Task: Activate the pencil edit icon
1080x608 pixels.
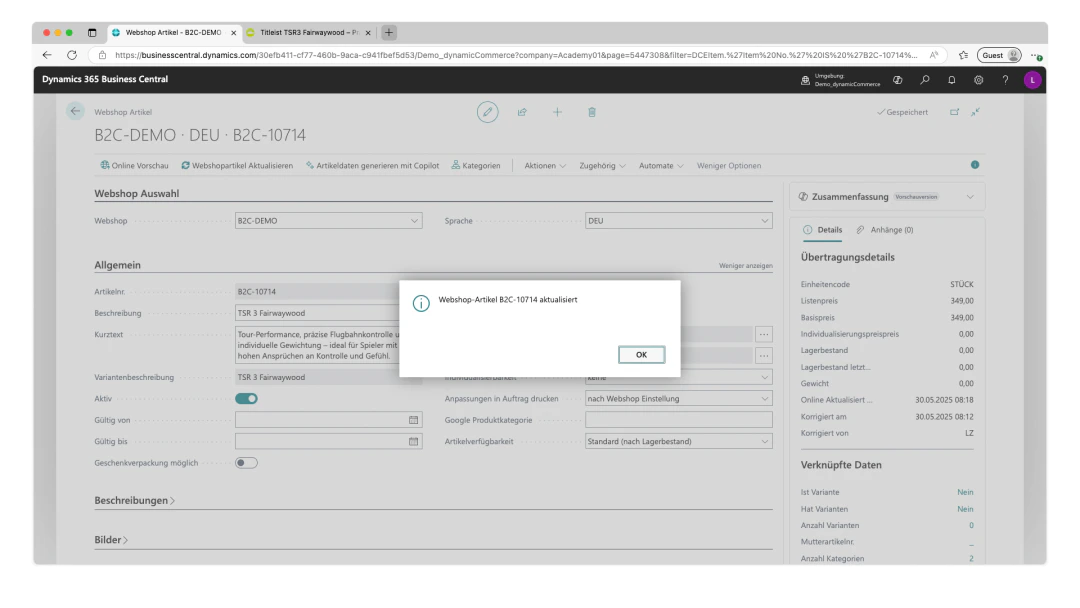Action: (x=487, y=112)
